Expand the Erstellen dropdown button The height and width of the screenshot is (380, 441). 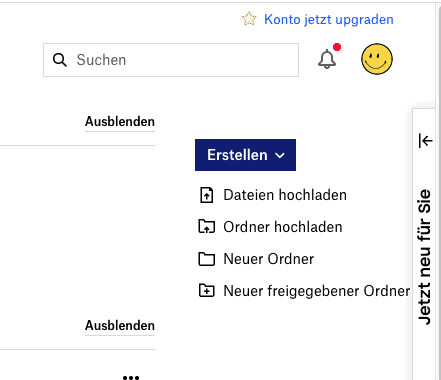(245, 155)
